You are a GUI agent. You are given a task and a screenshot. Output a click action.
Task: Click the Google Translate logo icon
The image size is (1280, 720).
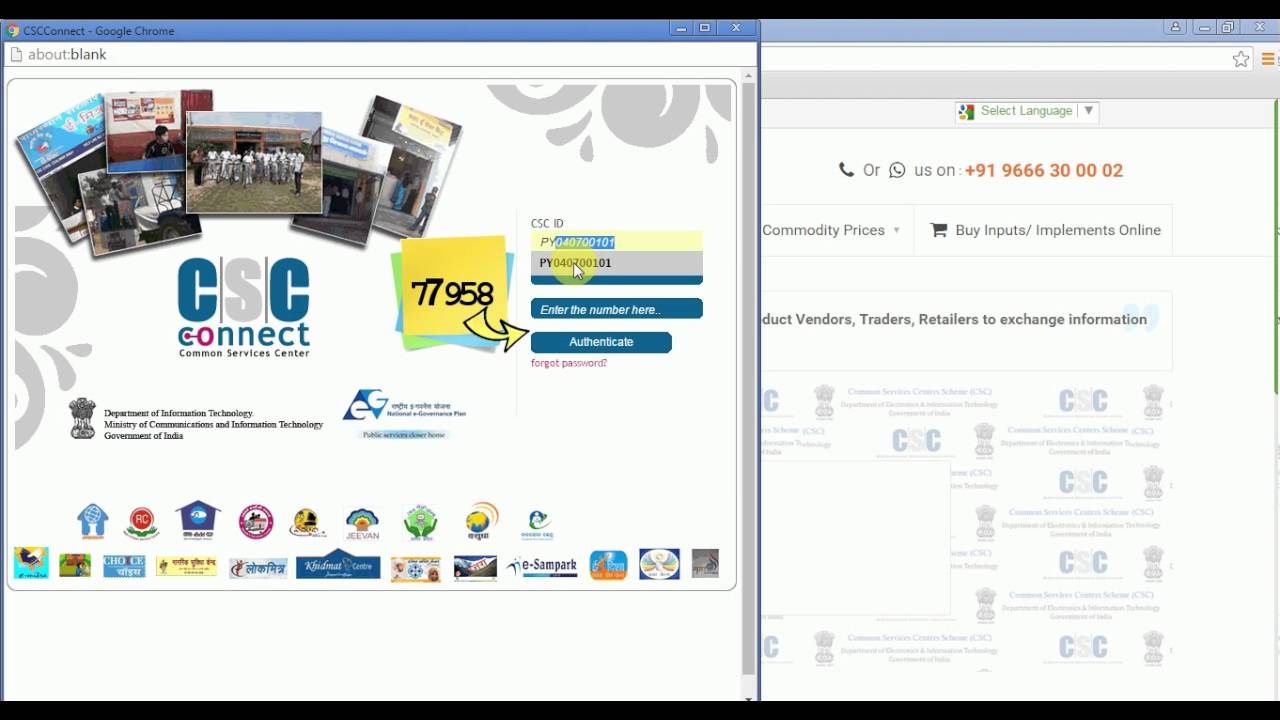(x=966, y=112)
